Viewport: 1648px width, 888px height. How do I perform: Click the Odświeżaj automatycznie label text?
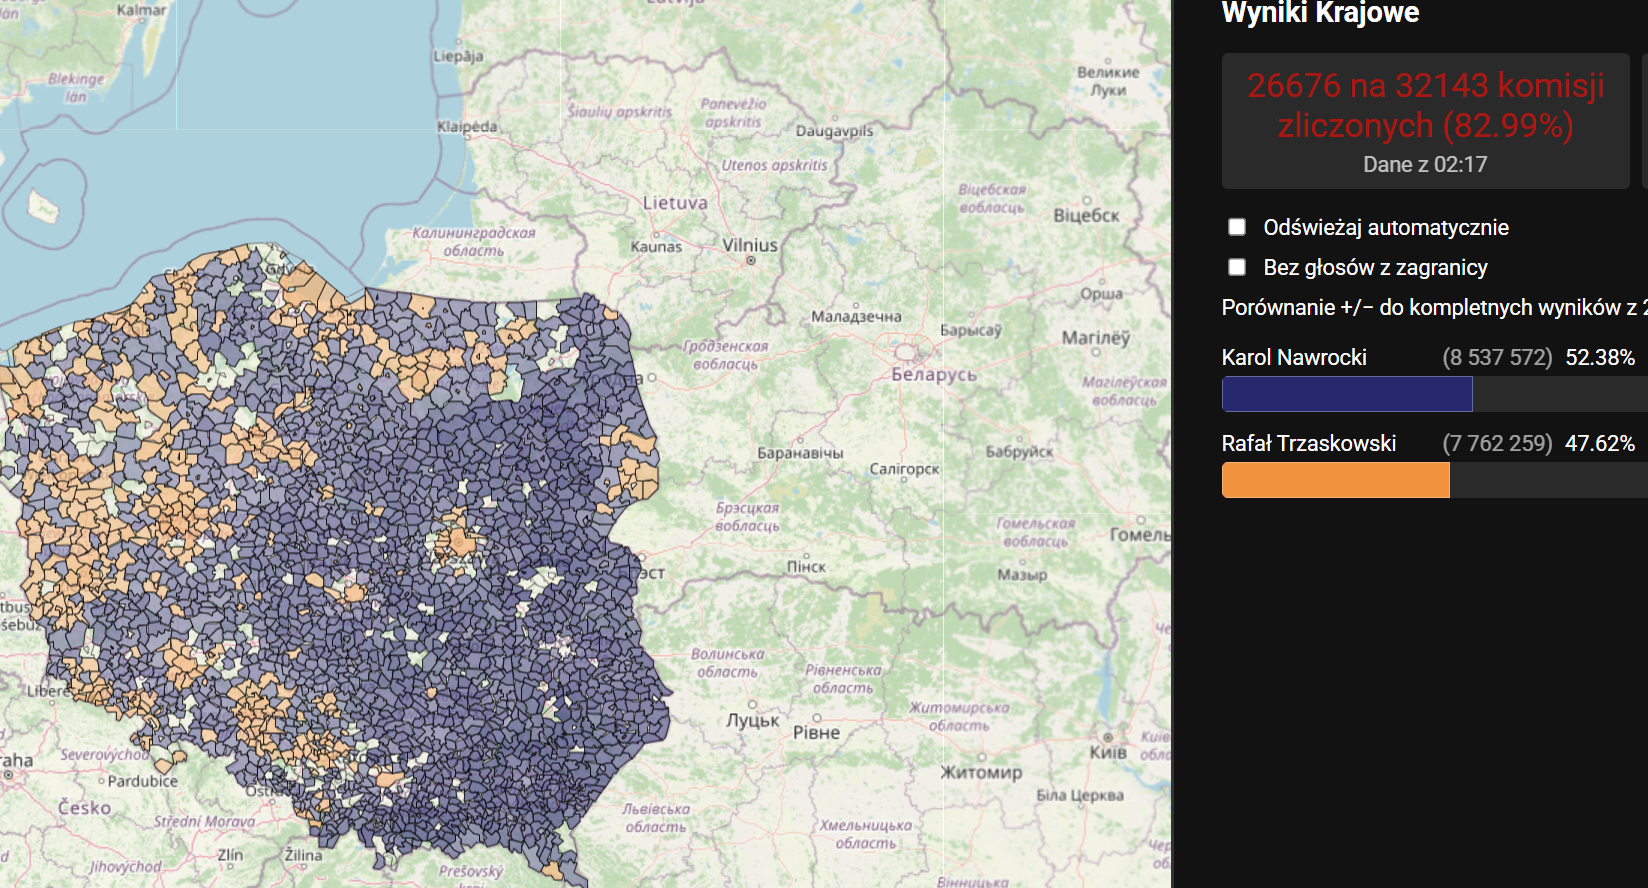tap(1385, 227)
